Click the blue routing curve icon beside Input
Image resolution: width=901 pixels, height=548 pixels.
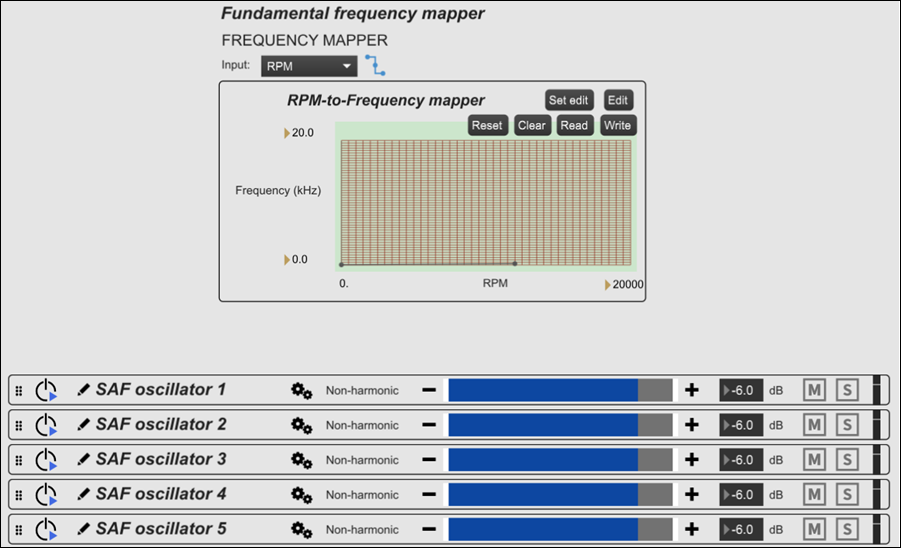click(x=375, y=65)
